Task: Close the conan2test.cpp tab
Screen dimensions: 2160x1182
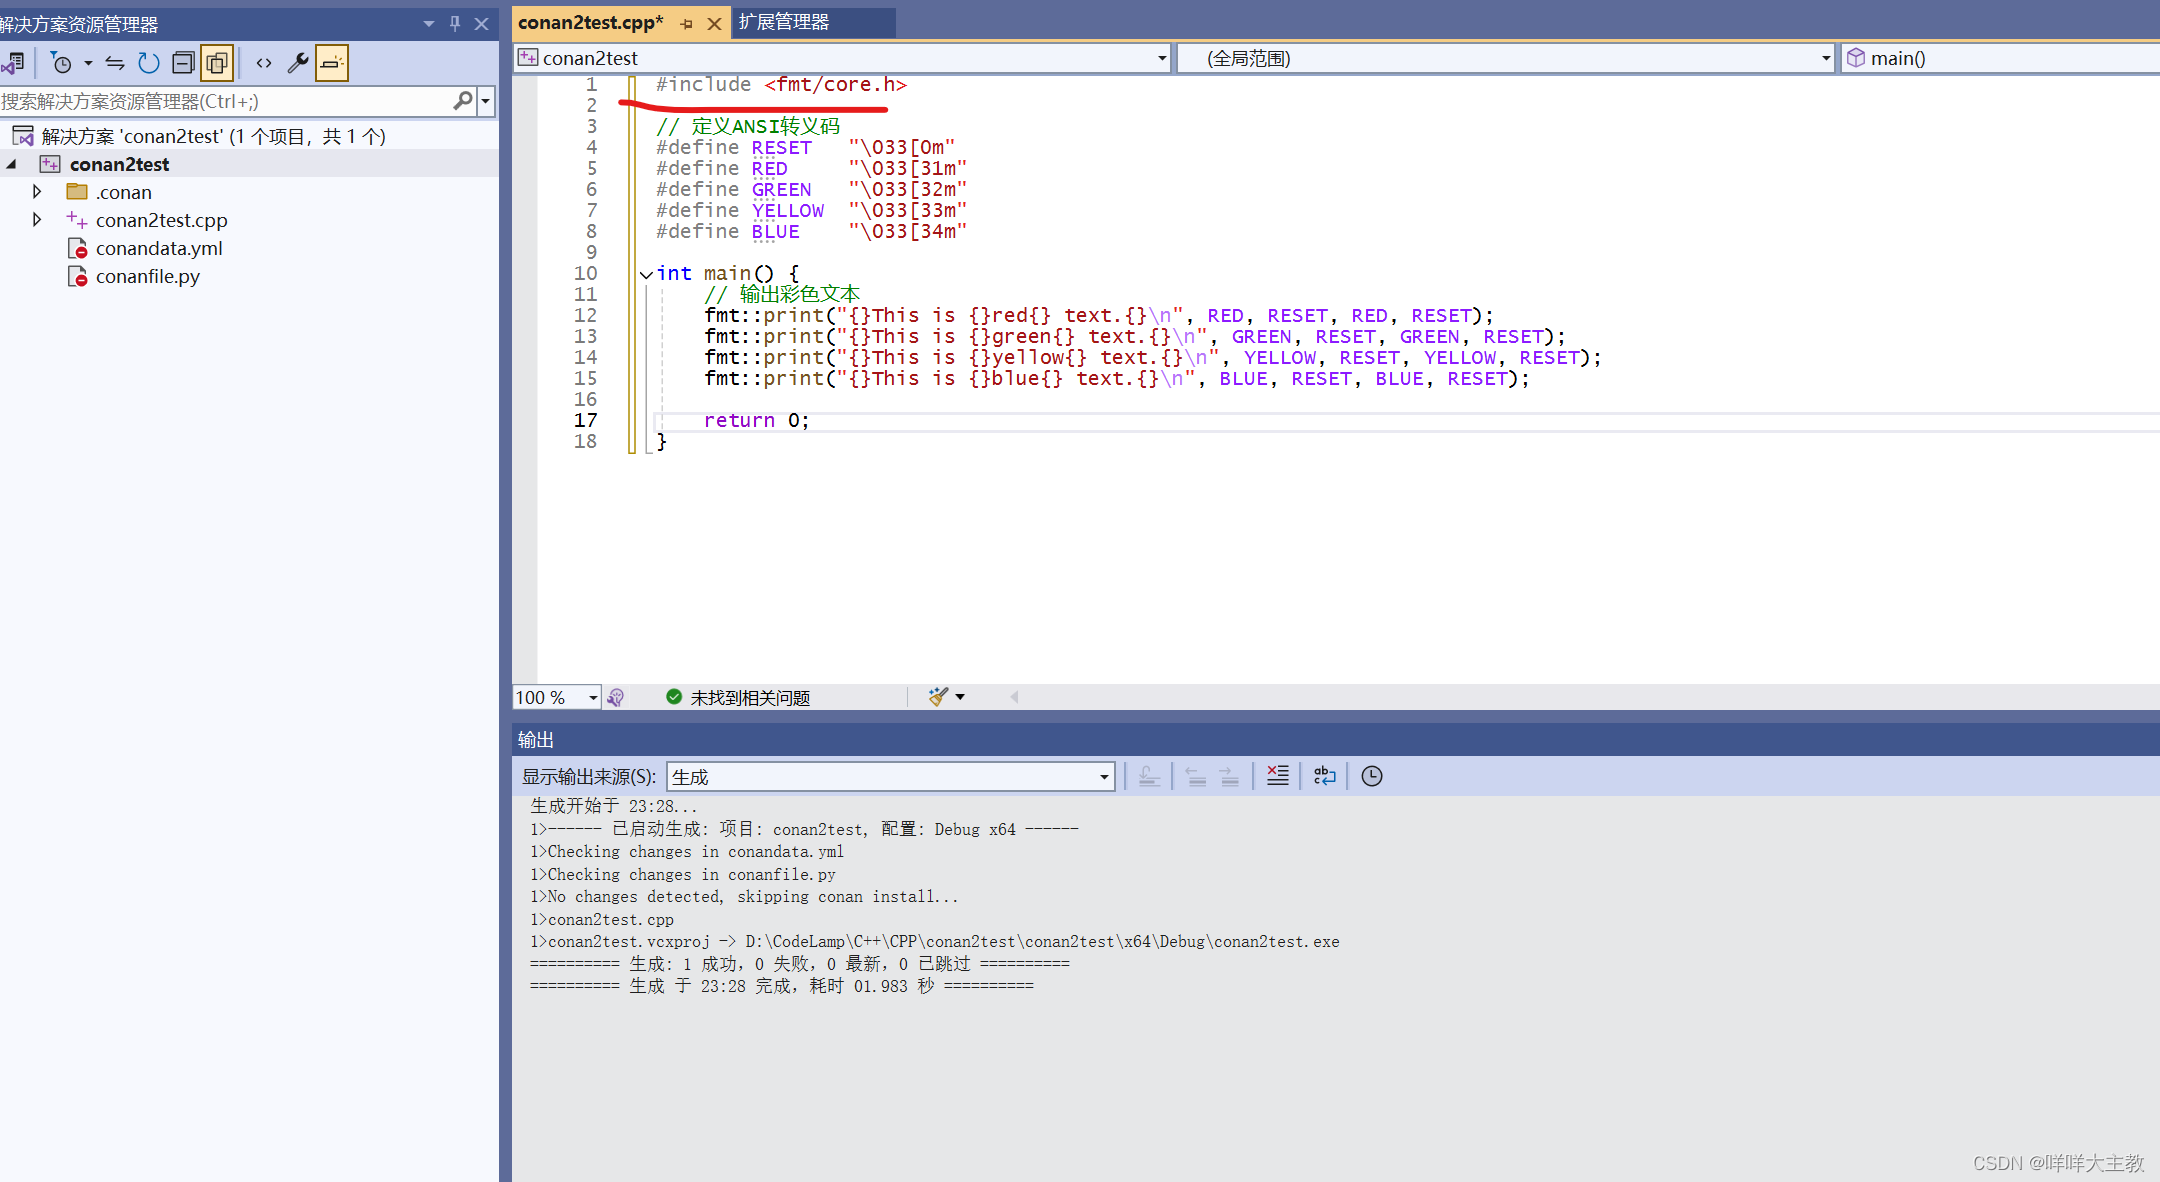Action: (714, 24)
